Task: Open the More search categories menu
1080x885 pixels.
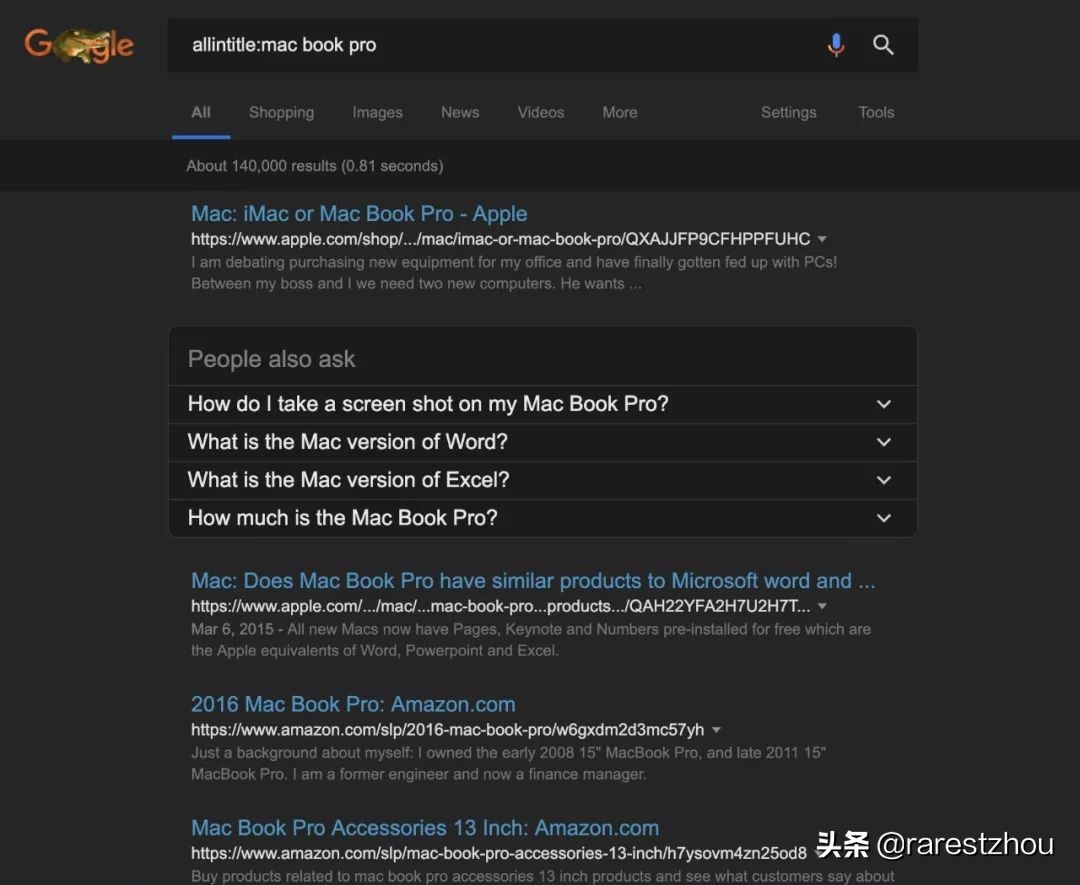Action: [619, 113]
